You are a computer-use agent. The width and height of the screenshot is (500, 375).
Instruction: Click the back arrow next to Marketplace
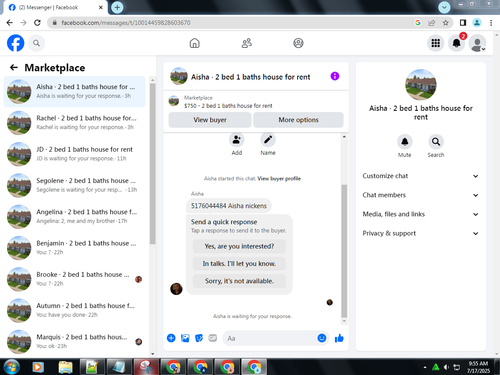pos(14,68)
